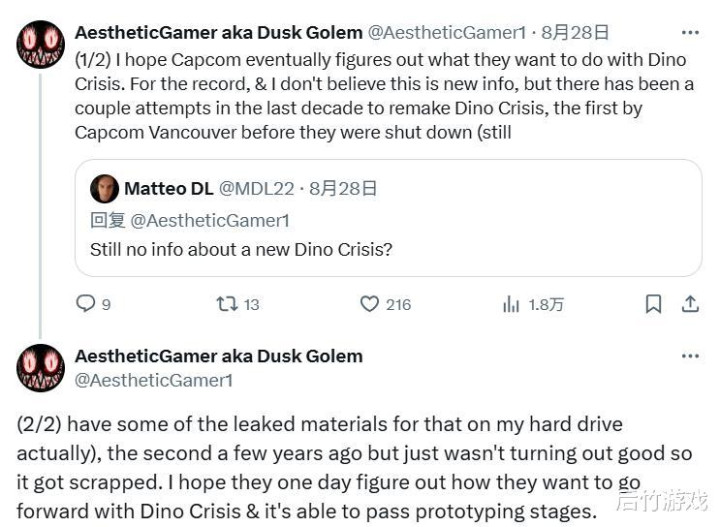Click the second tweet's AestheticGamer avatar
The height and width of the screenshot is (527, 720).
coord(41,367)
